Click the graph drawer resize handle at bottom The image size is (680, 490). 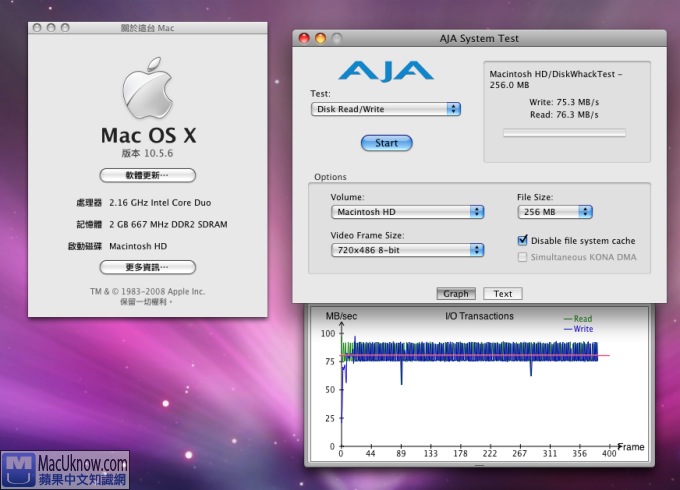[x=479, y=465]
